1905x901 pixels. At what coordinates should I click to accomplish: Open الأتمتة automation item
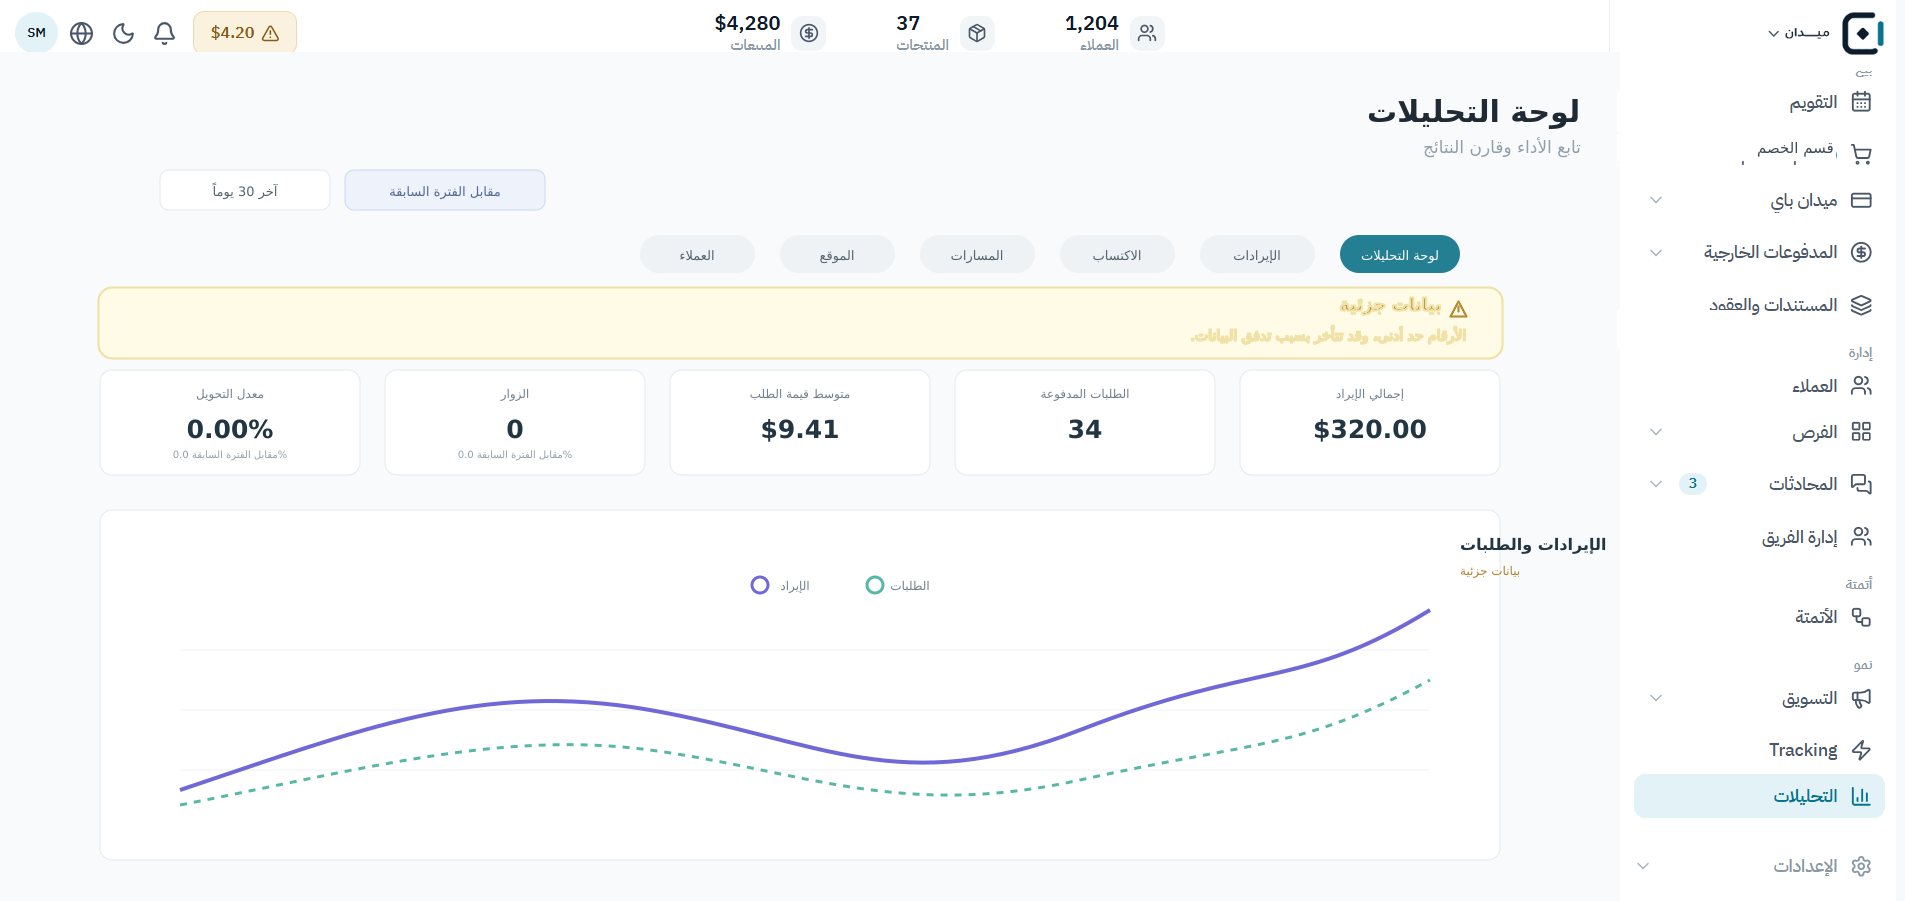click(1759, 617)
